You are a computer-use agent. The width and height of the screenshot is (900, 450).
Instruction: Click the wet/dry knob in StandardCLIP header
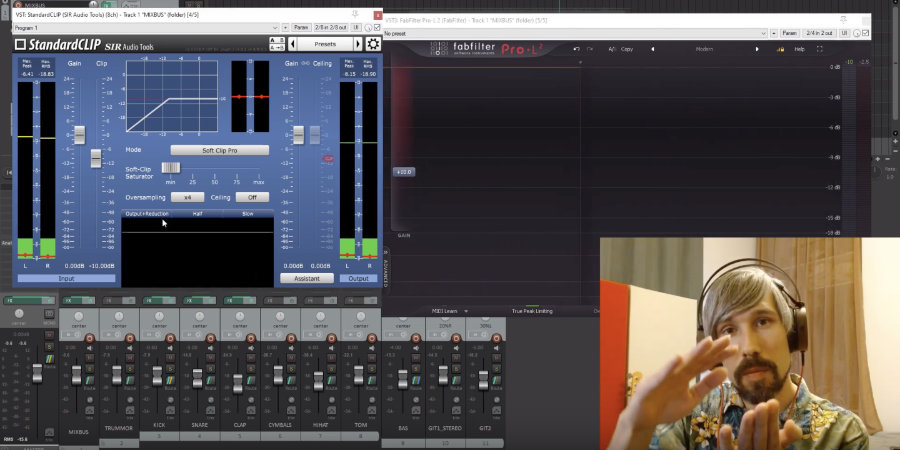pyautogui.click(x=368, y=28)
